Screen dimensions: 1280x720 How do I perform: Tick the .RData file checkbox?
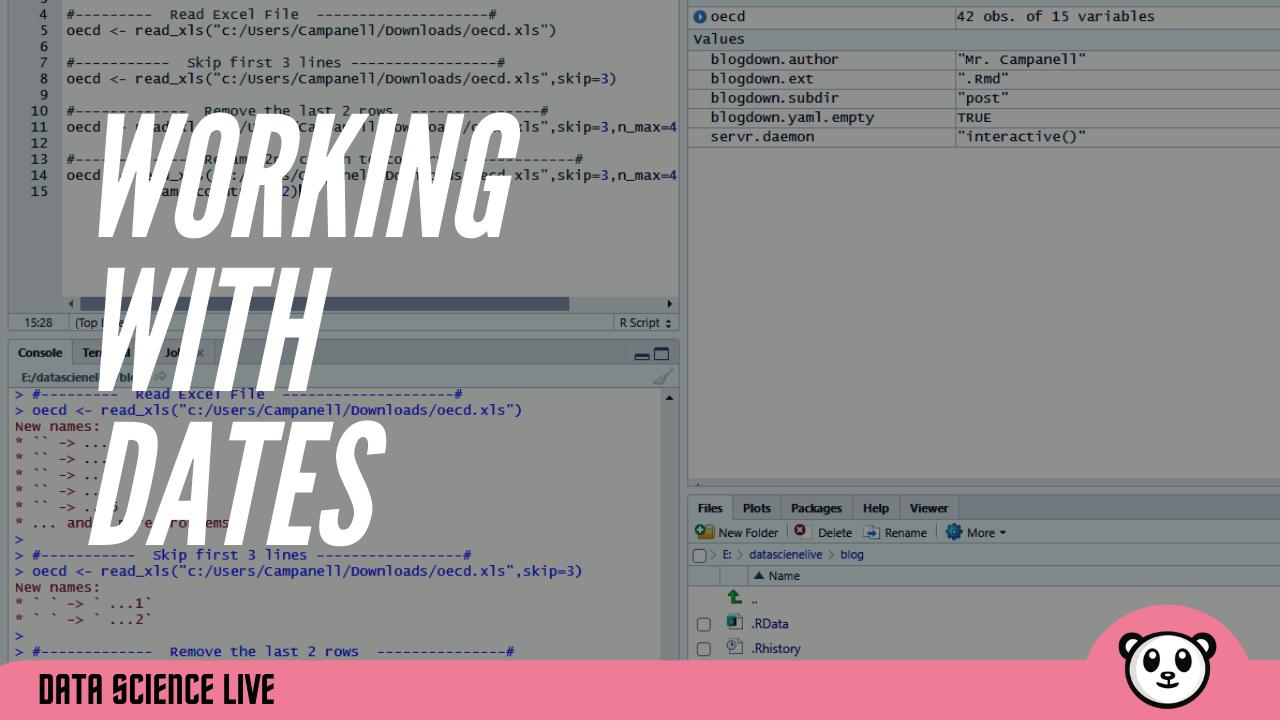(703, 624)
